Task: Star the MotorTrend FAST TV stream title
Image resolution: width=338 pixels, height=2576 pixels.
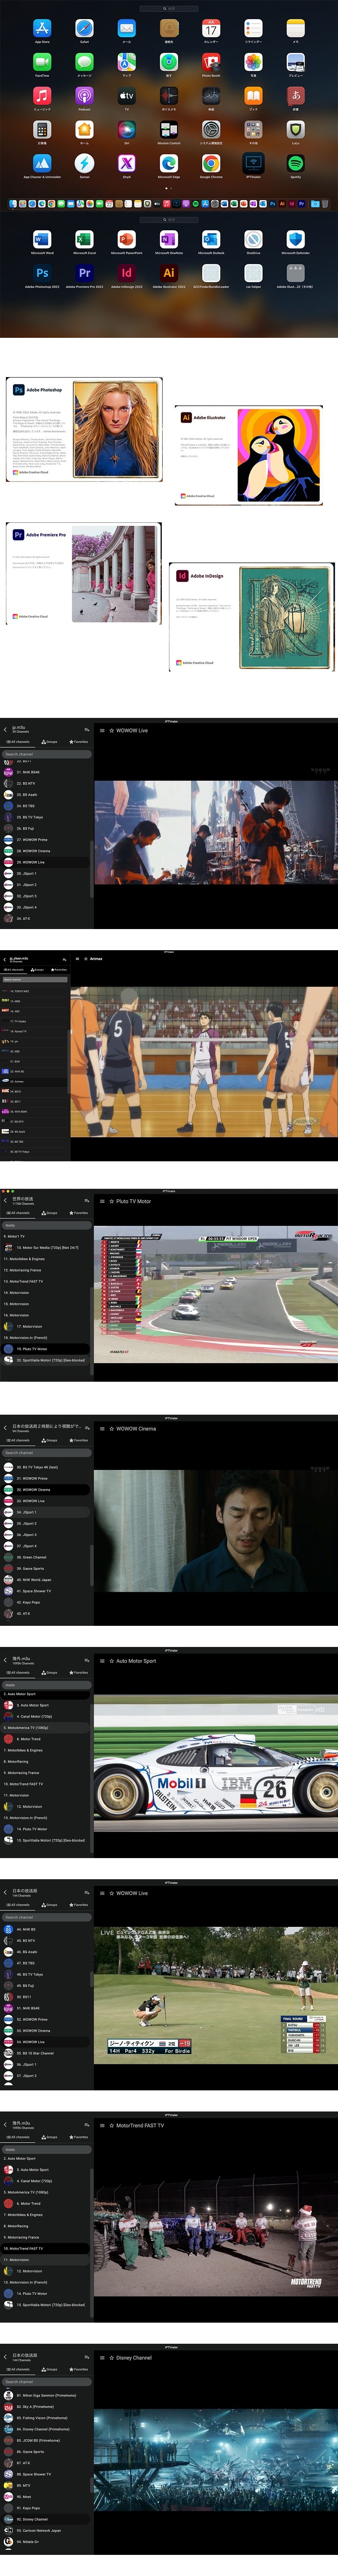Action: coord(111,2125)
